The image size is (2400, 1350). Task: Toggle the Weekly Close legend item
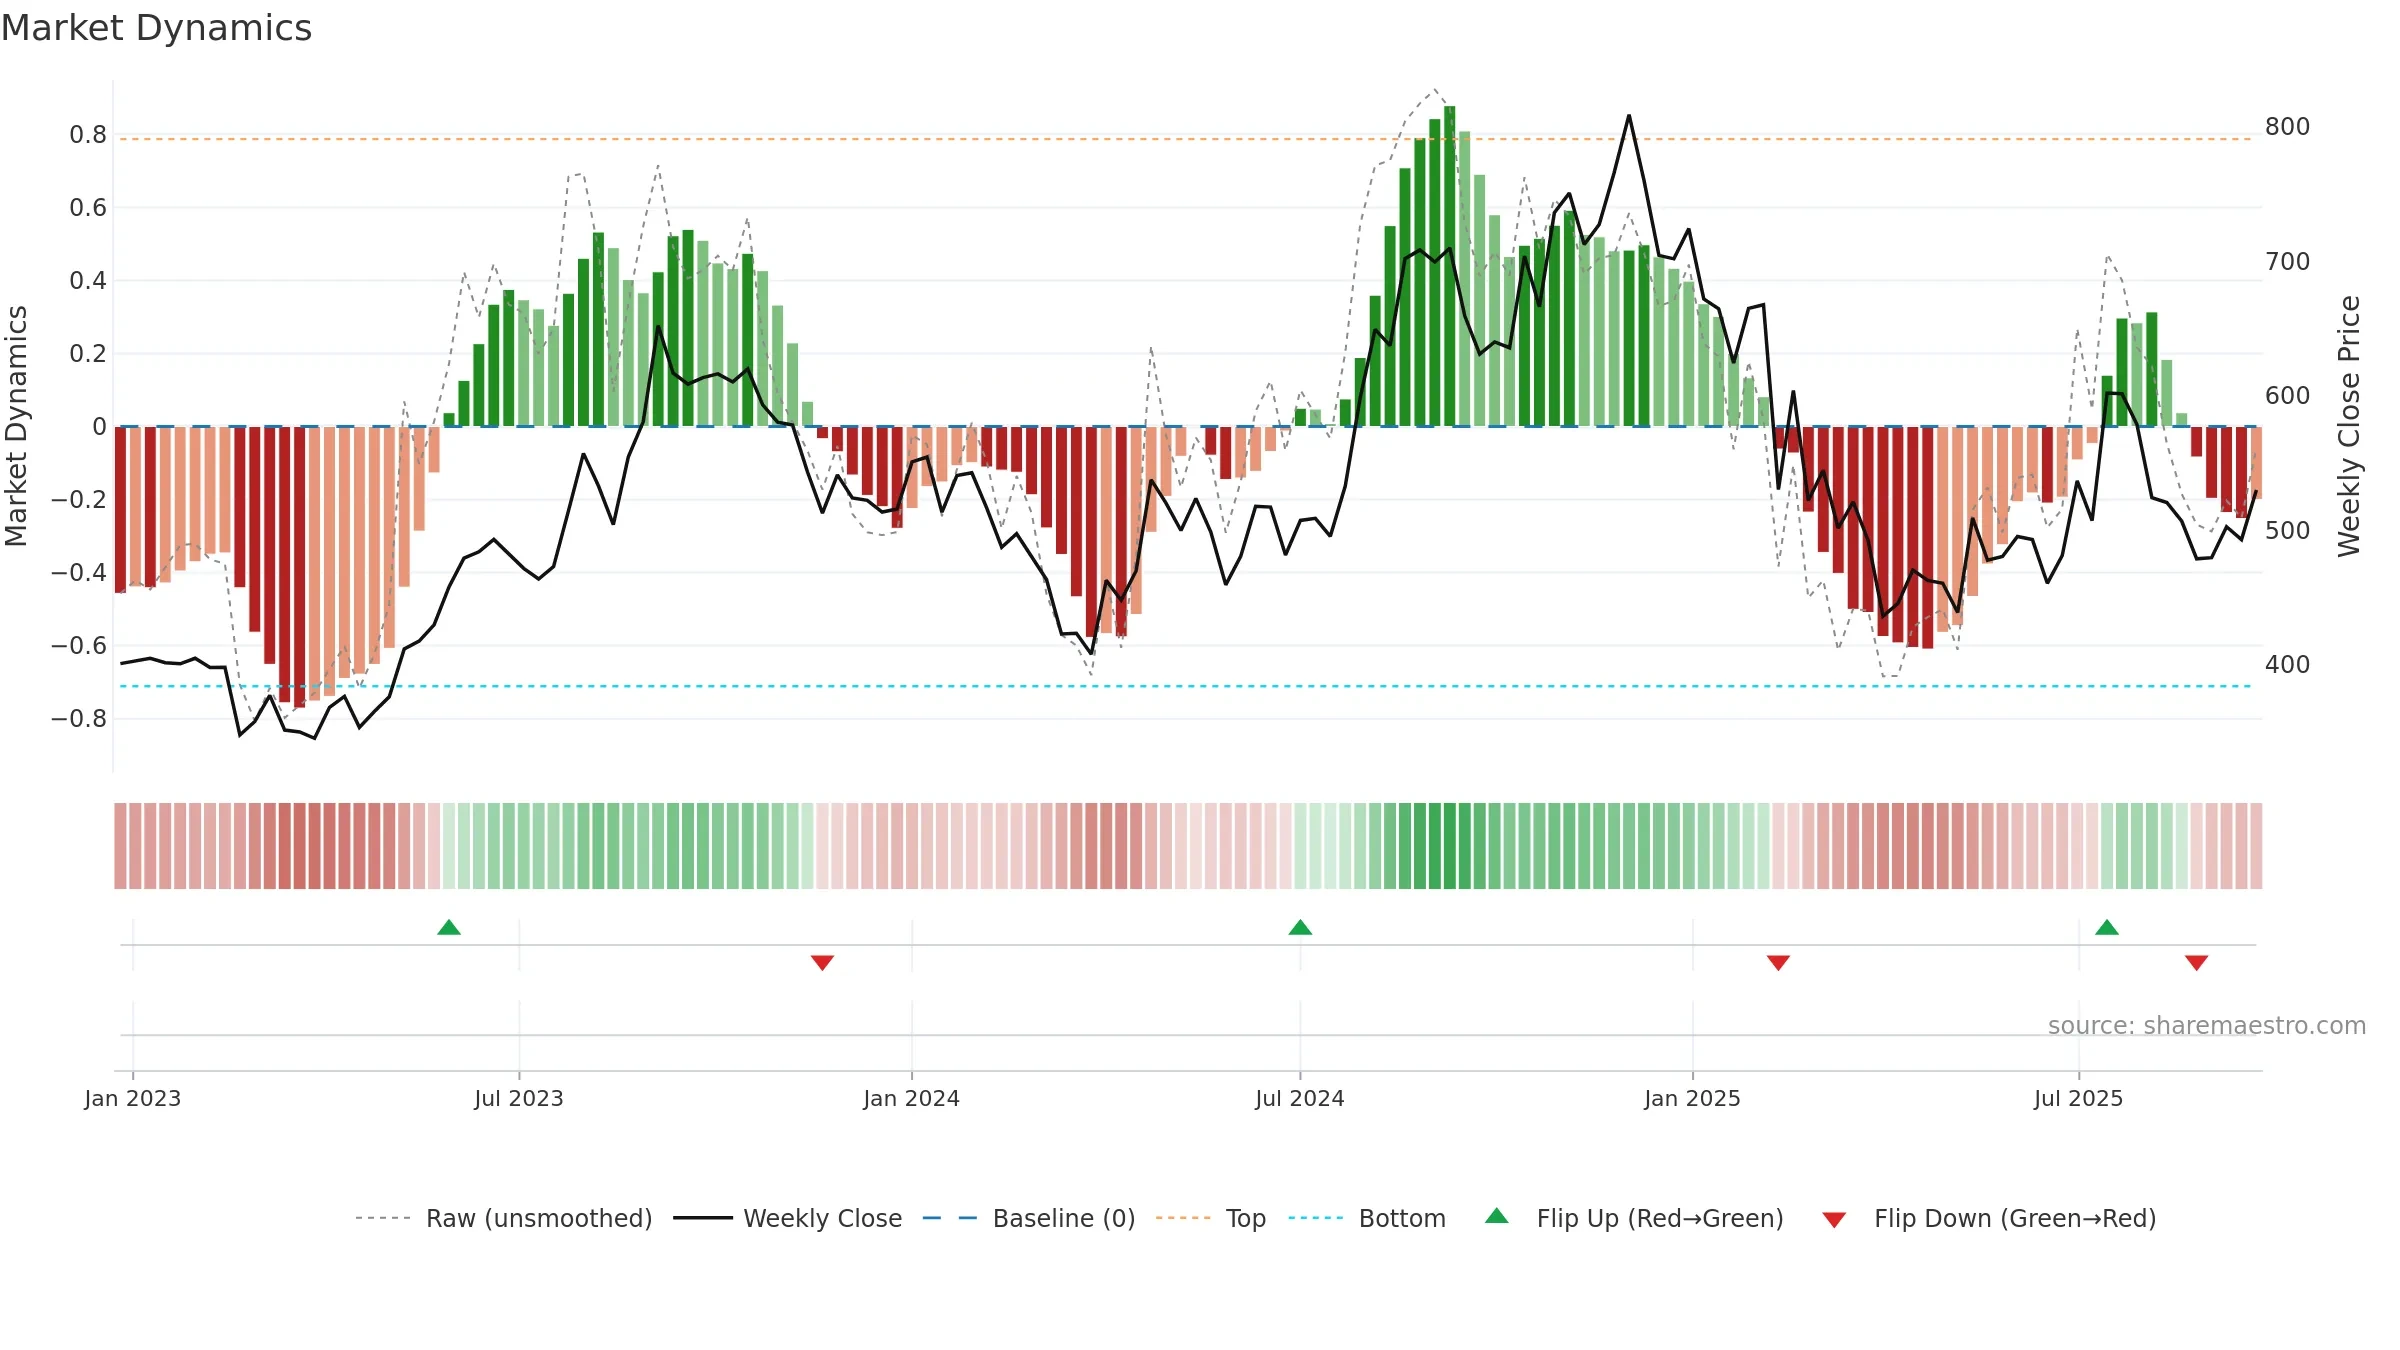click(x=788, y=1218)
